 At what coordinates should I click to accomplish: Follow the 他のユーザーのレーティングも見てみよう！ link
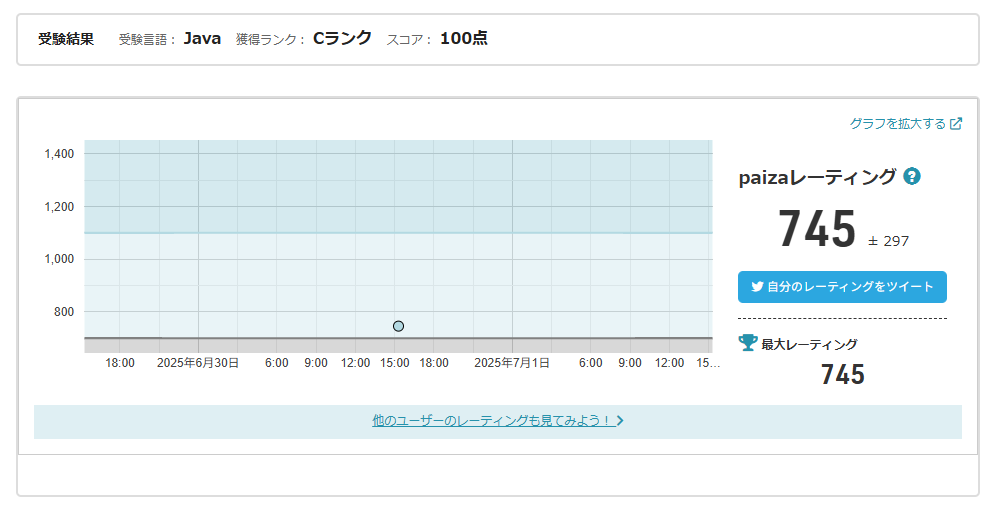click(x=491, y=421)
